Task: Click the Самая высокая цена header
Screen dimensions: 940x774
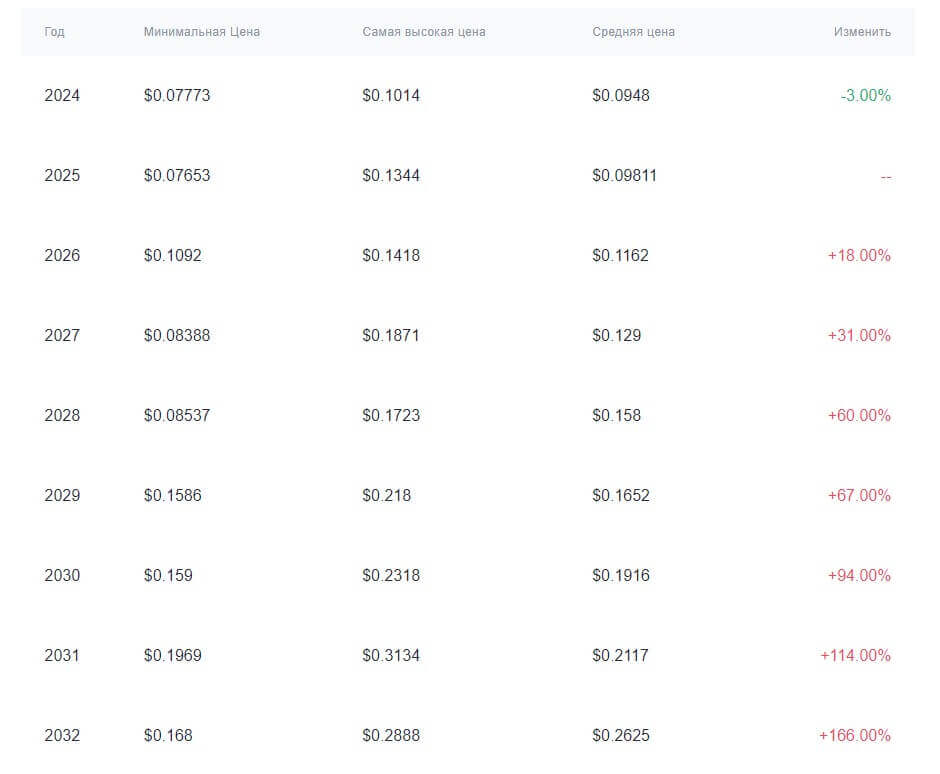Action: 424,32
